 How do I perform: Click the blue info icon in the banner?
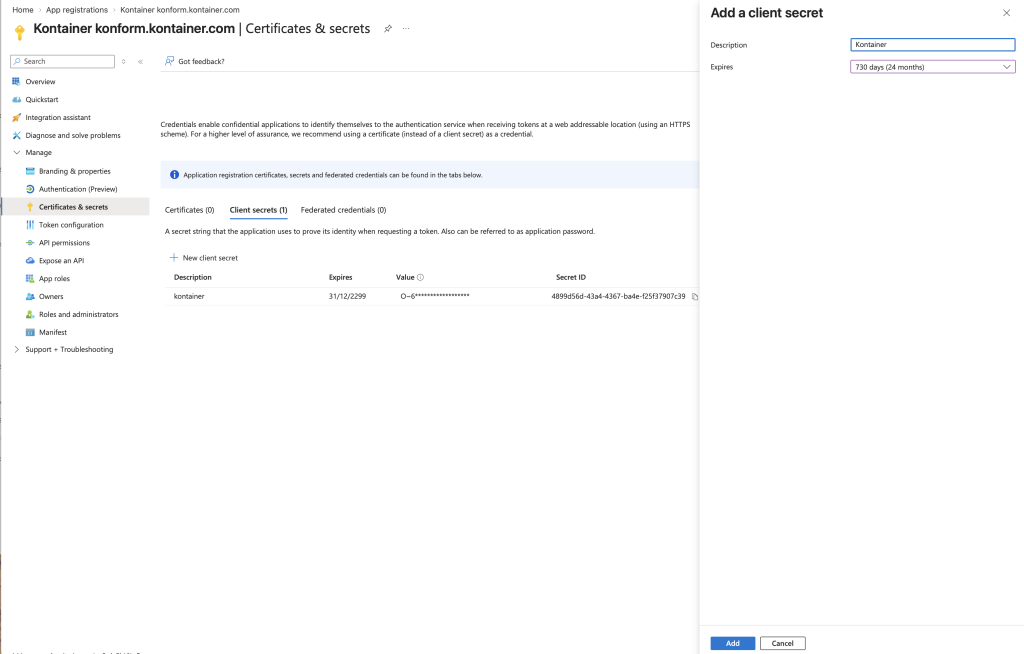174,175
